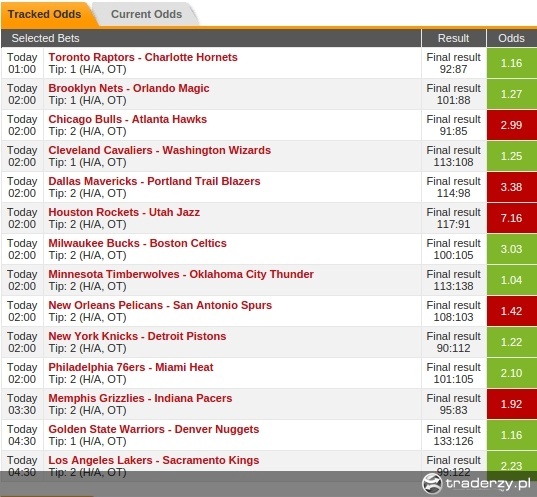Switch to the Current Odds tab
This screenshot has width=537, height=497.
(147, 14)
